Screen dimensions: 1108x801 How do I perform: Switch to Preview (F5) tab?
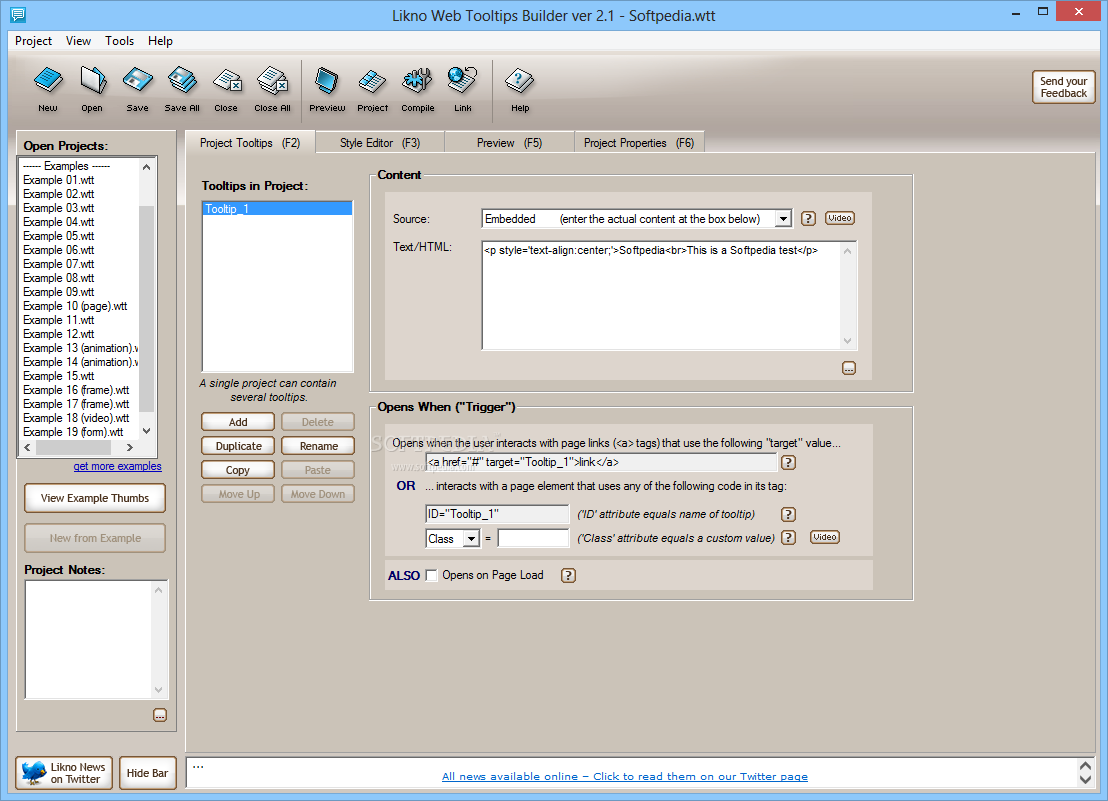[509, 143]
